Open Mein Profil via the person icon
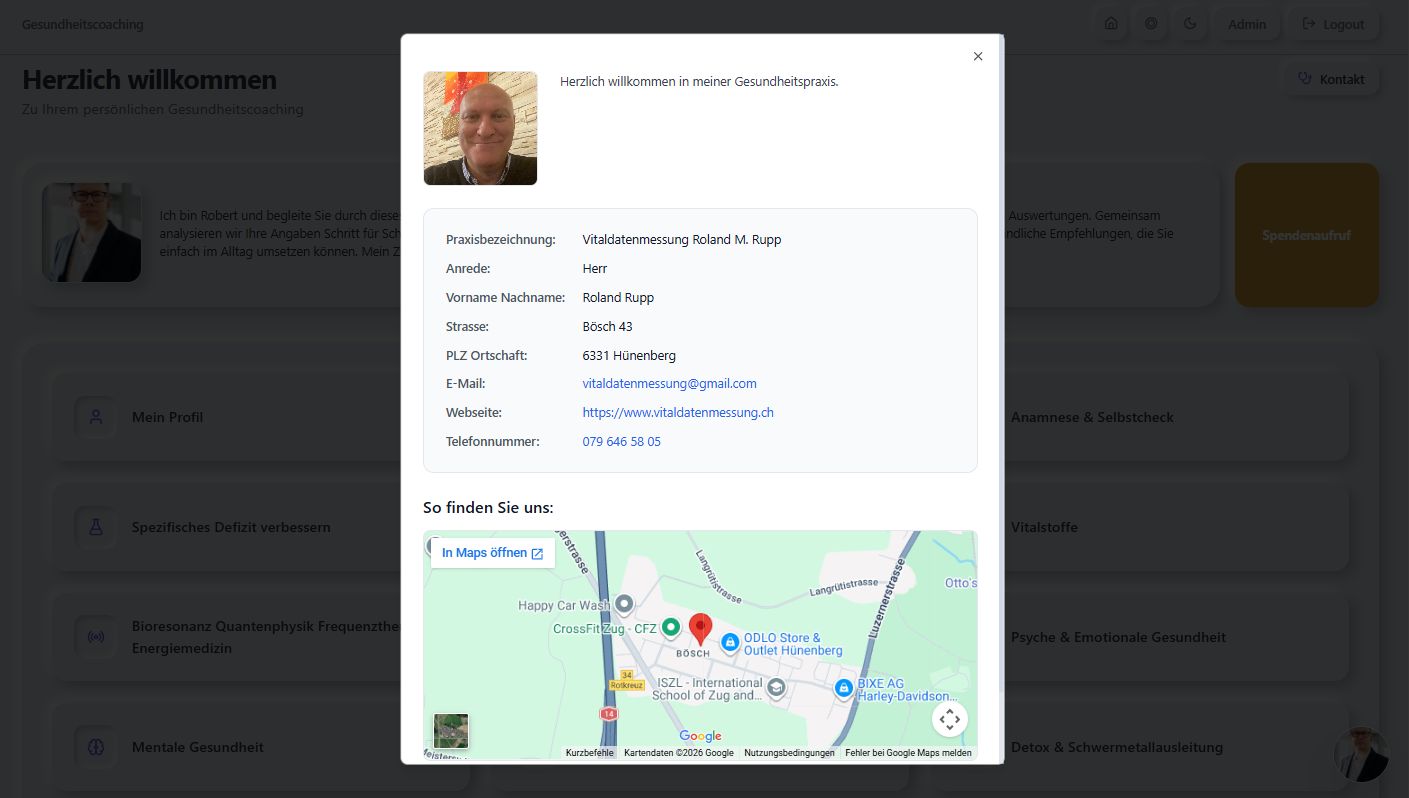 tap(95, 417)
